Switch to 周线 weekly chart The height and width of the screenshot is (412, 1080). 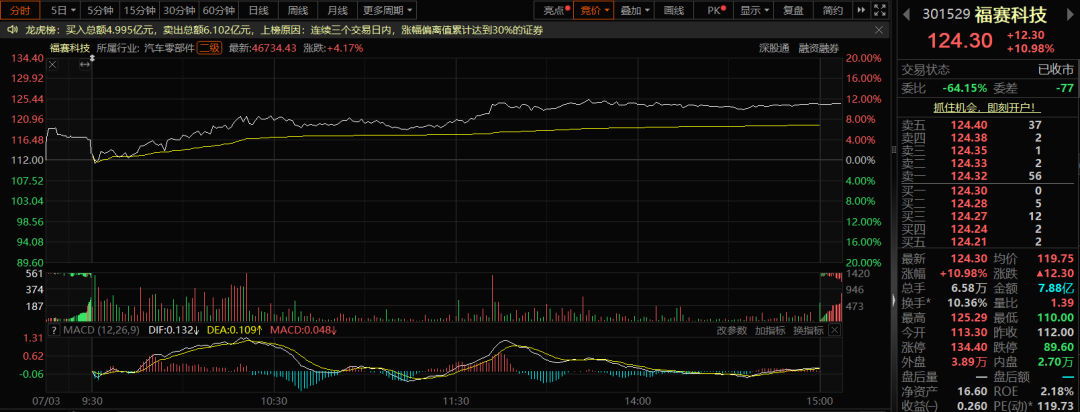(298, 10)
